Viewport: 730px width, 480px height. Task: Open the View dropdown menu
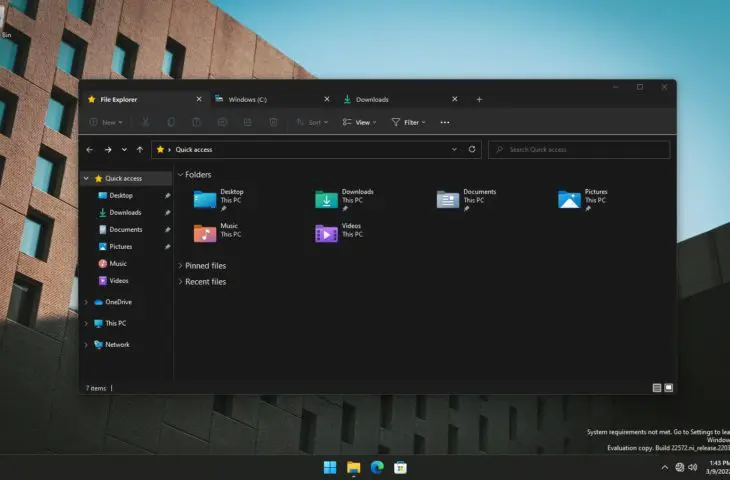pos(359,122)
